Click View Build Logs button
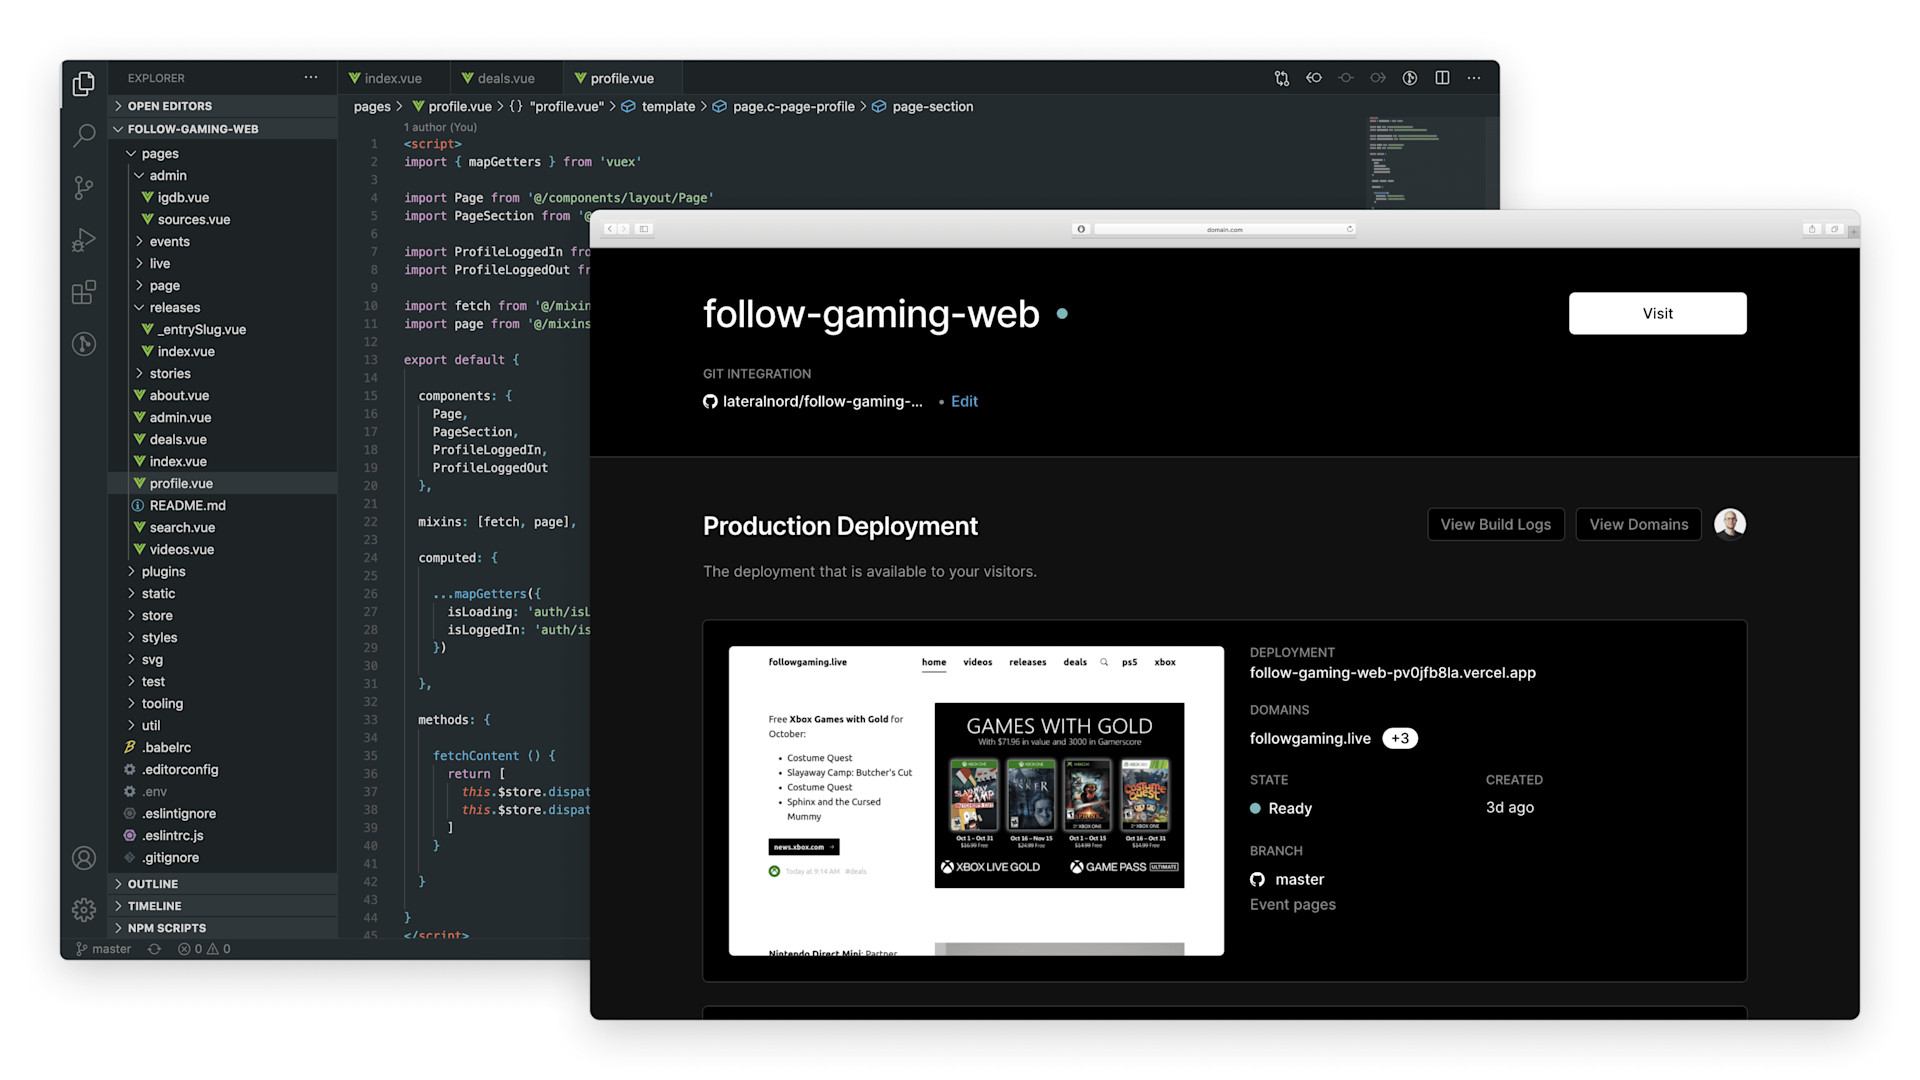The image size is (1920, 1080). coord(1495,524)
